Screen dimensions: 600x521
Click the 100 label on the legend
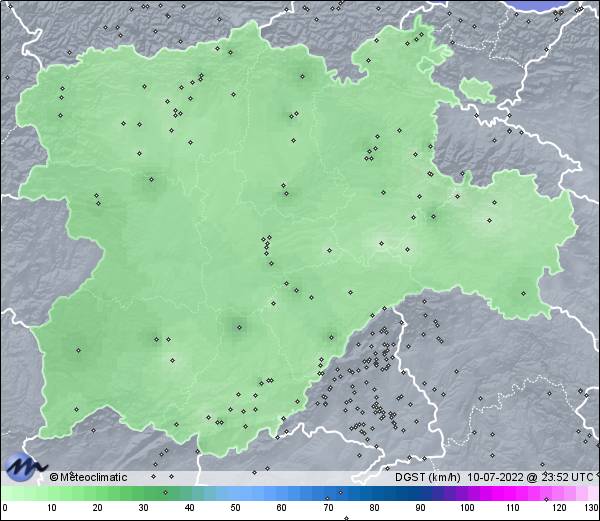pyautogui.click(x=466, y=509)
